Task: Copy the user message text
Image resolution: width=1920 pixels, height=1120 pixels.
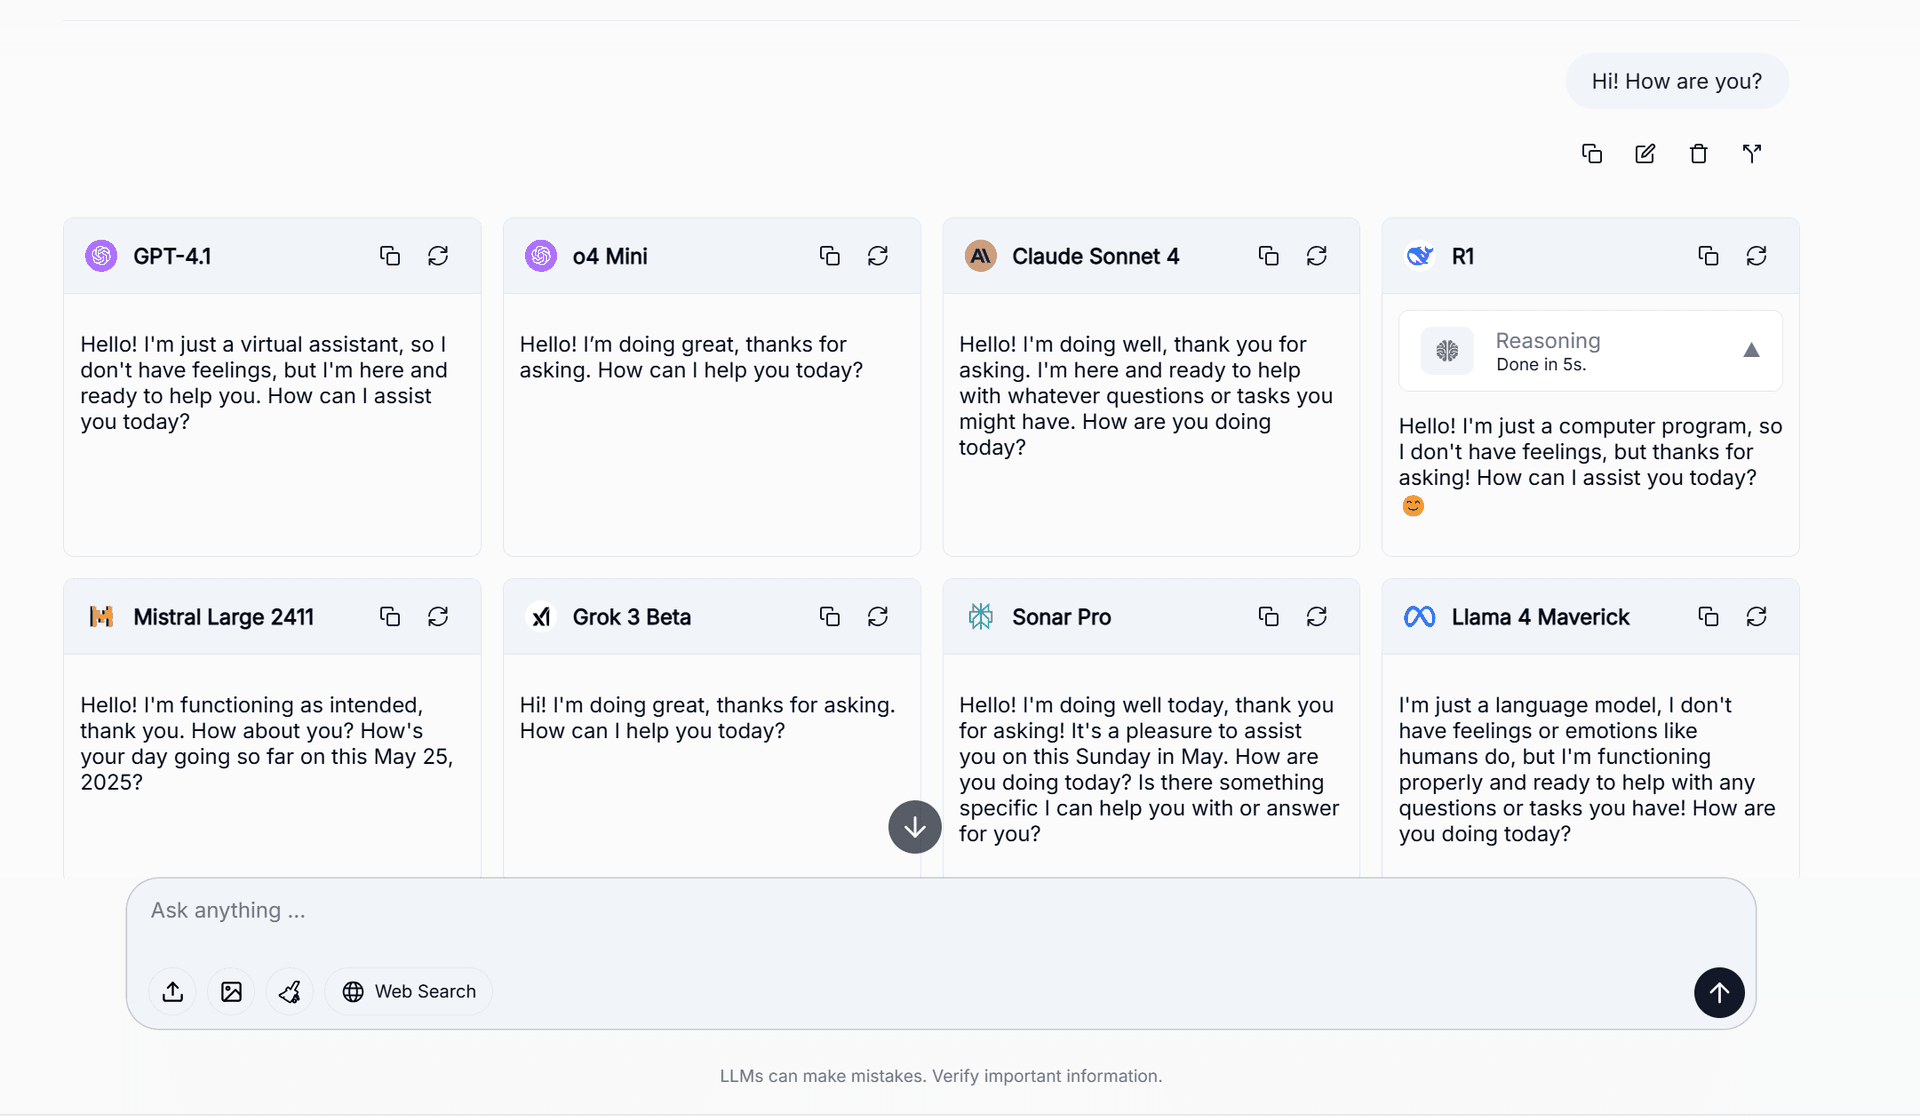Action: (x=1591, y=153)
